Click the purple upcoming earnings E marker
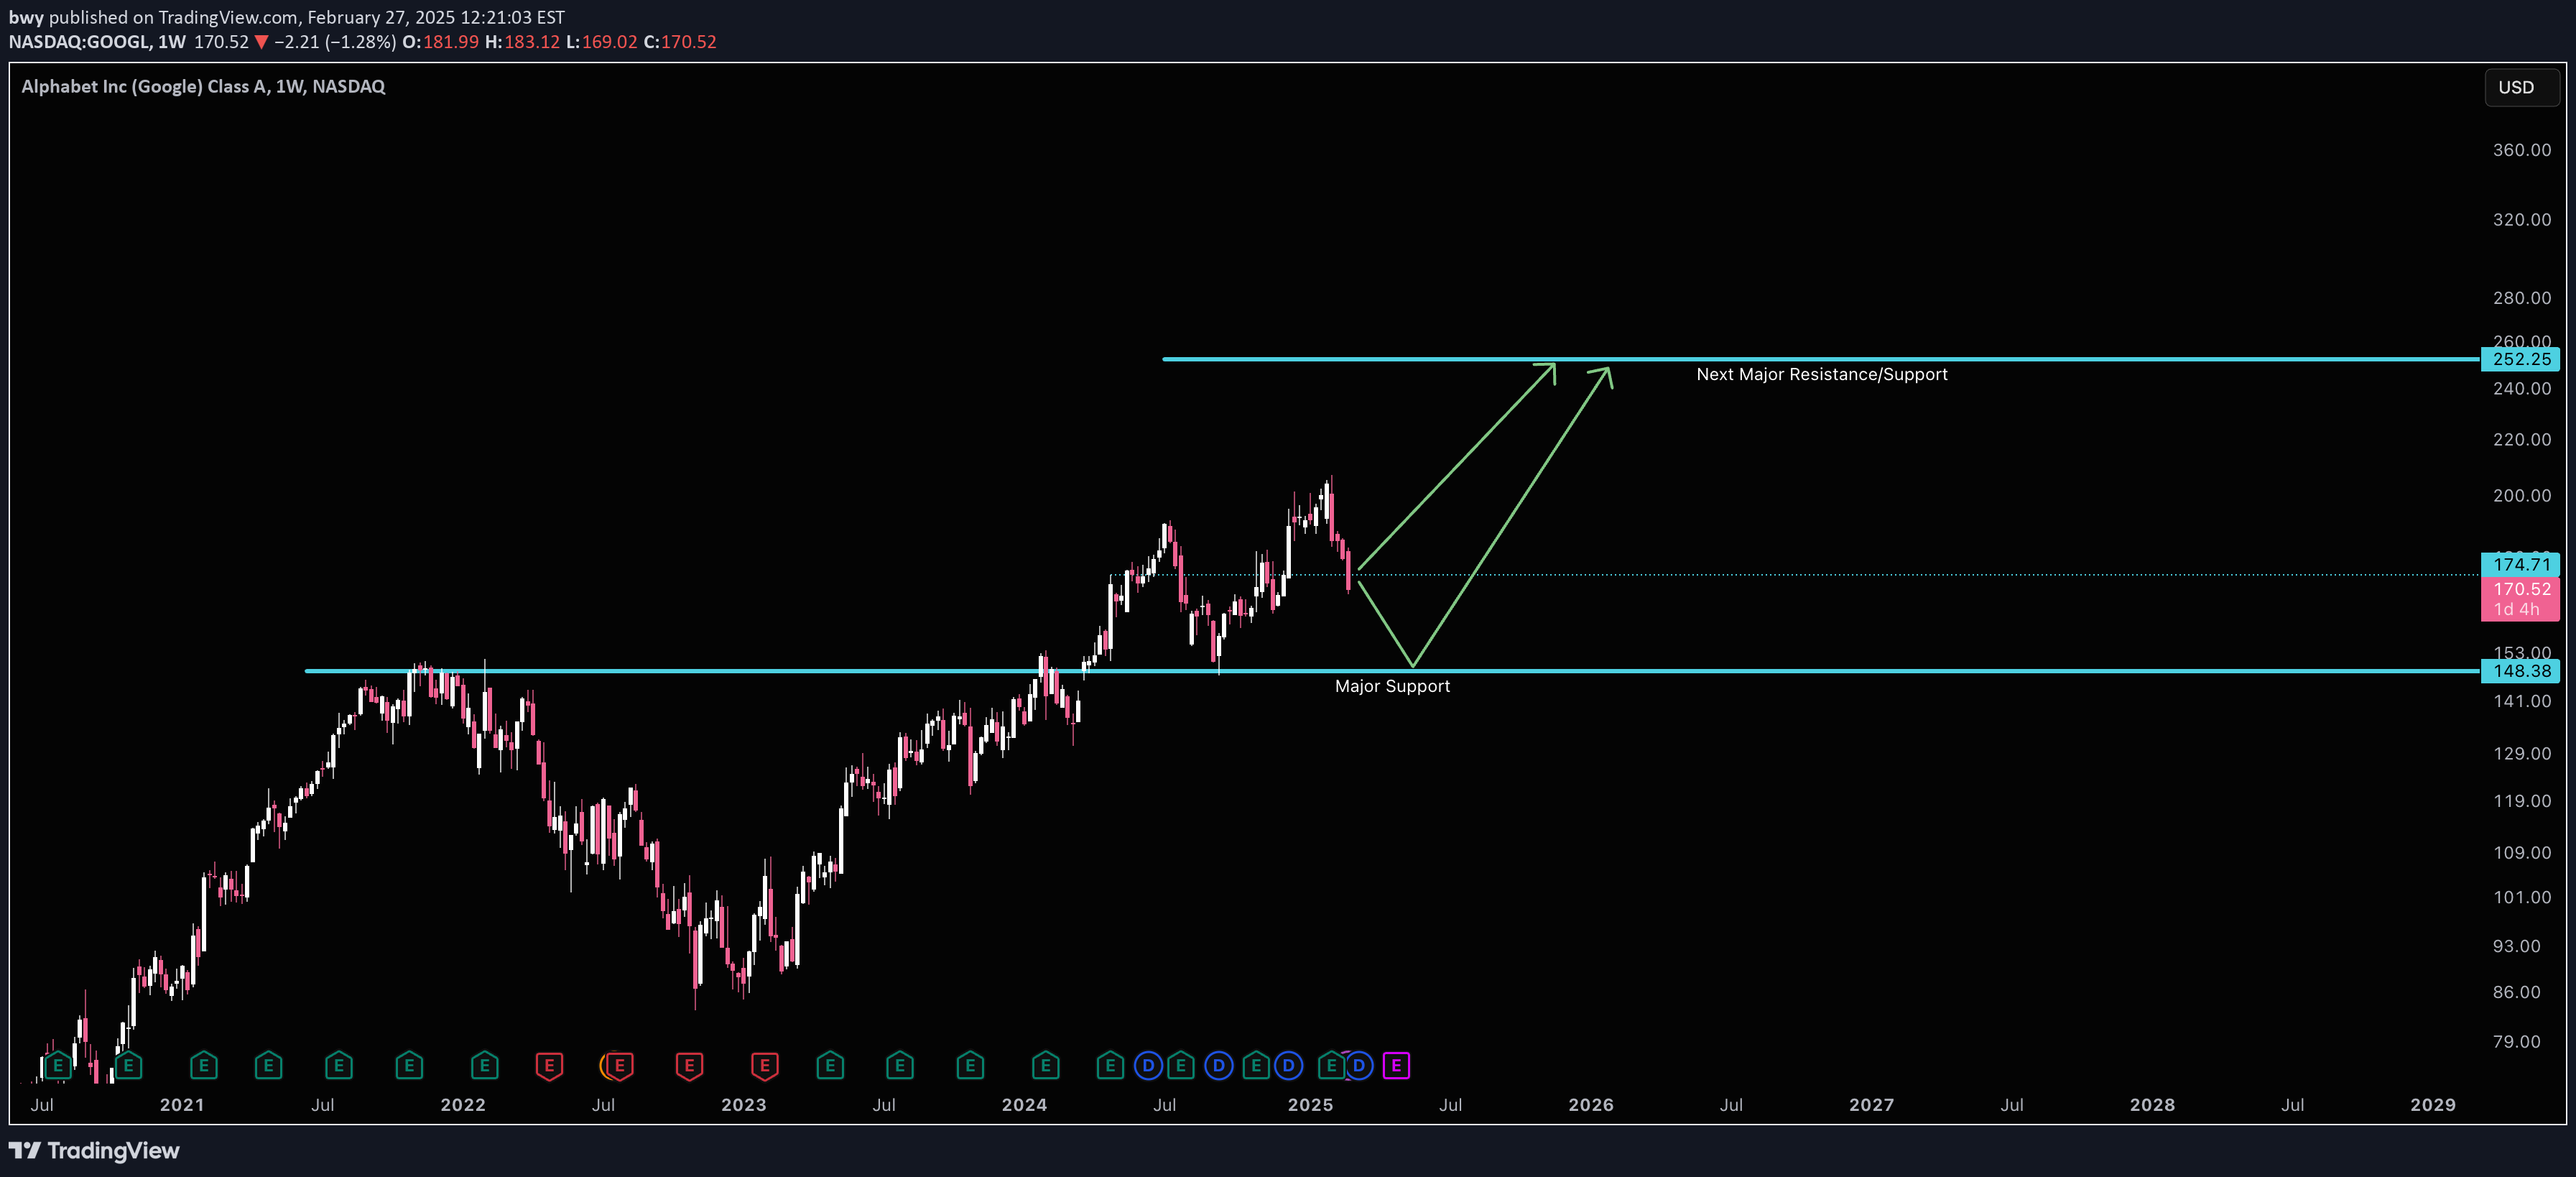 click(x=1396, y=1066)
